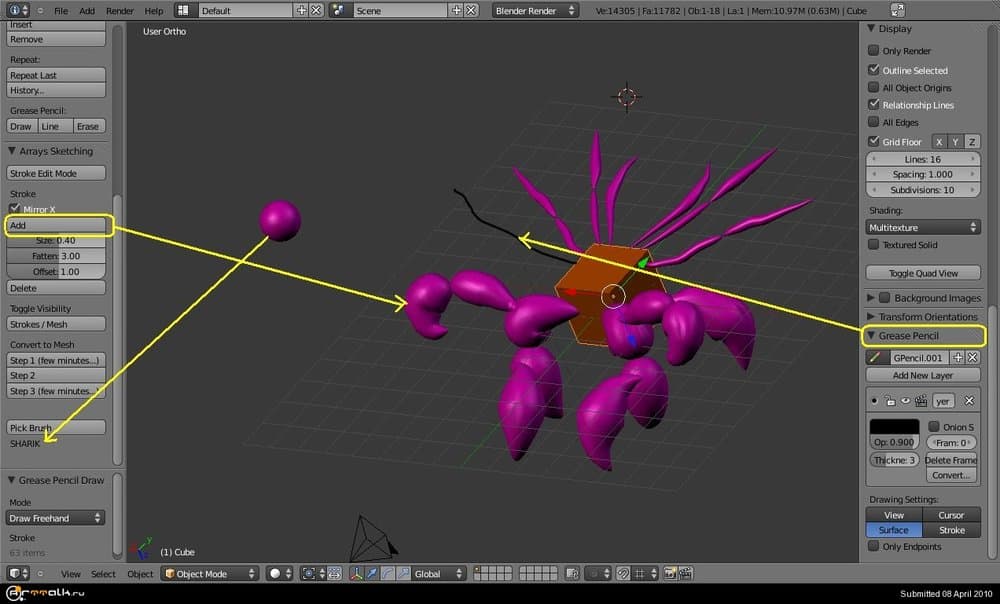
Task: Click the 3D manipulator toggle icon
Action: coord(356,574)
